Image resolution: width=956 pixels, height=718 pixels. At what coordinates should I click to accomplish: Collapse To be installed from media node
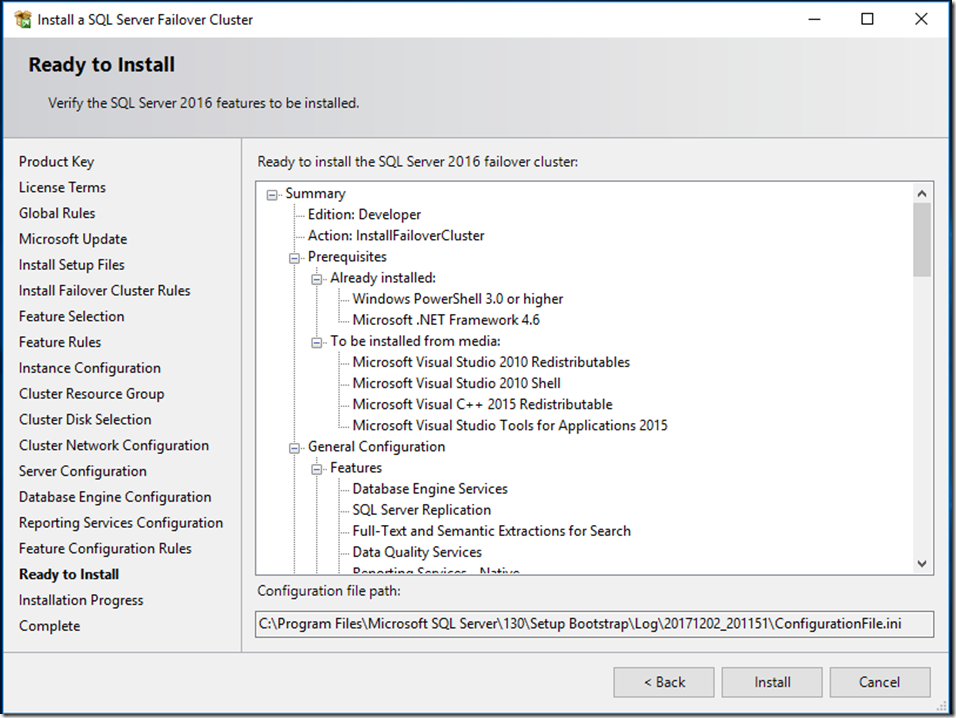(x=316, y=343)
